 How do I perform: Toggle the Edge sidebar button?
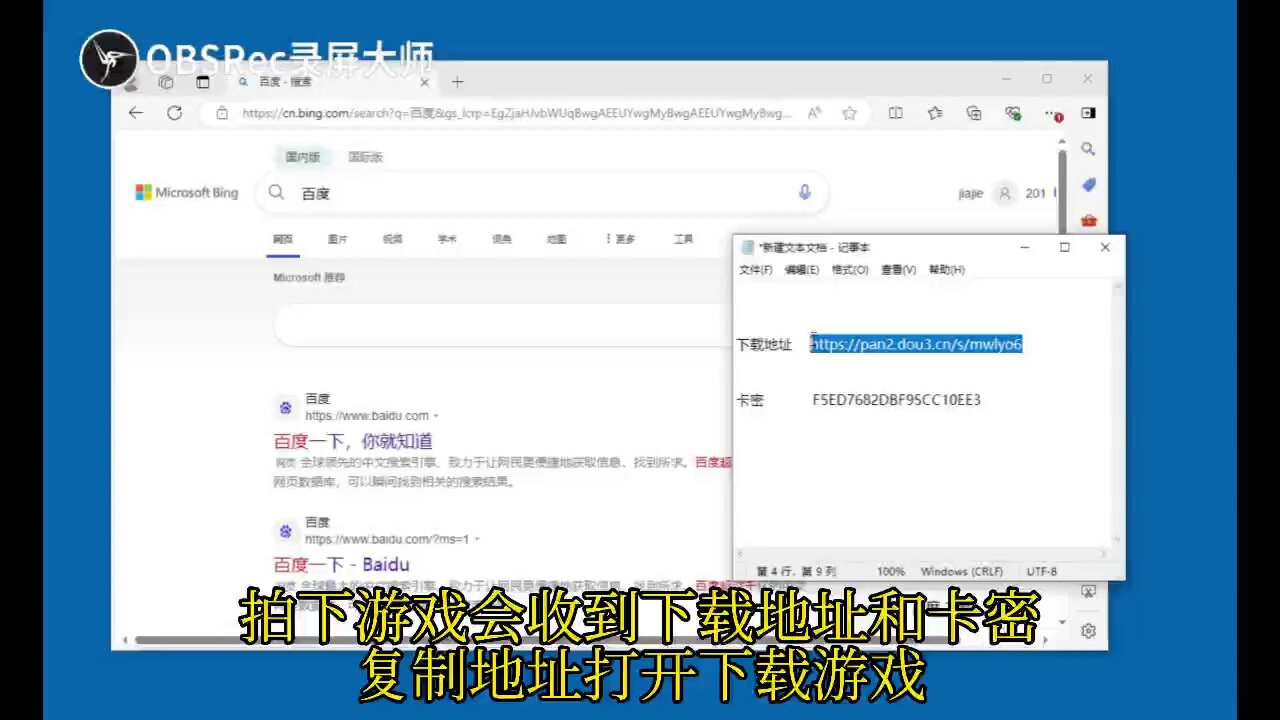coord(1088,113)
